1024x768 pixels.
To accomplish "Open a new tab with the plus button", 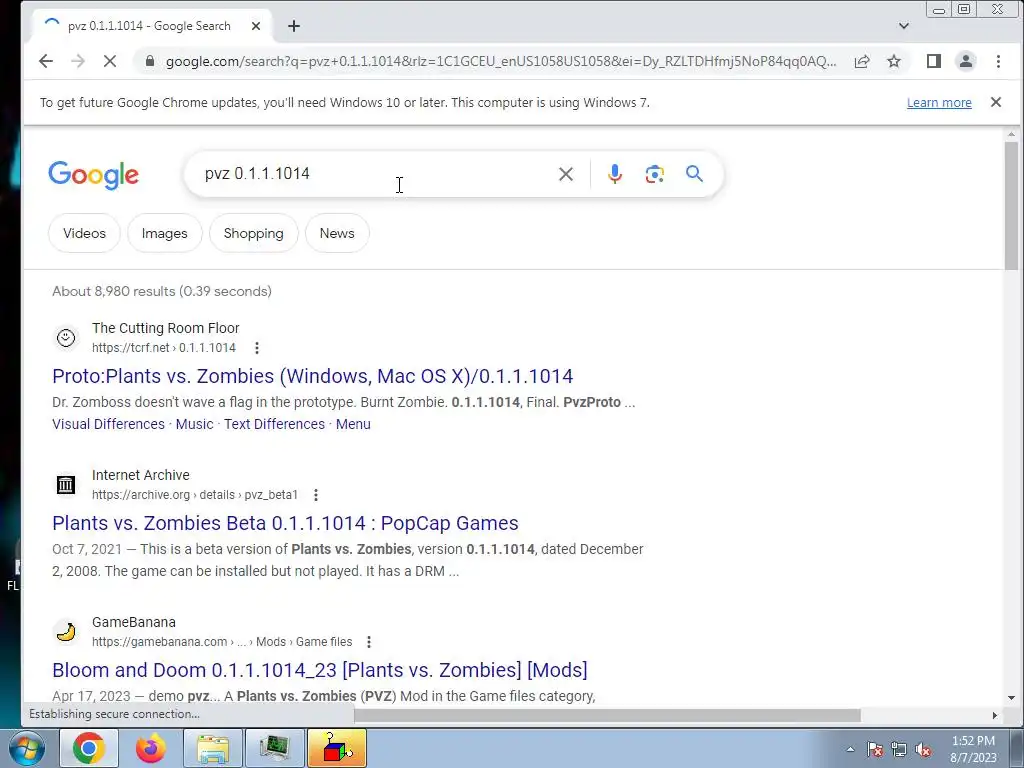I will click(294, 26).
